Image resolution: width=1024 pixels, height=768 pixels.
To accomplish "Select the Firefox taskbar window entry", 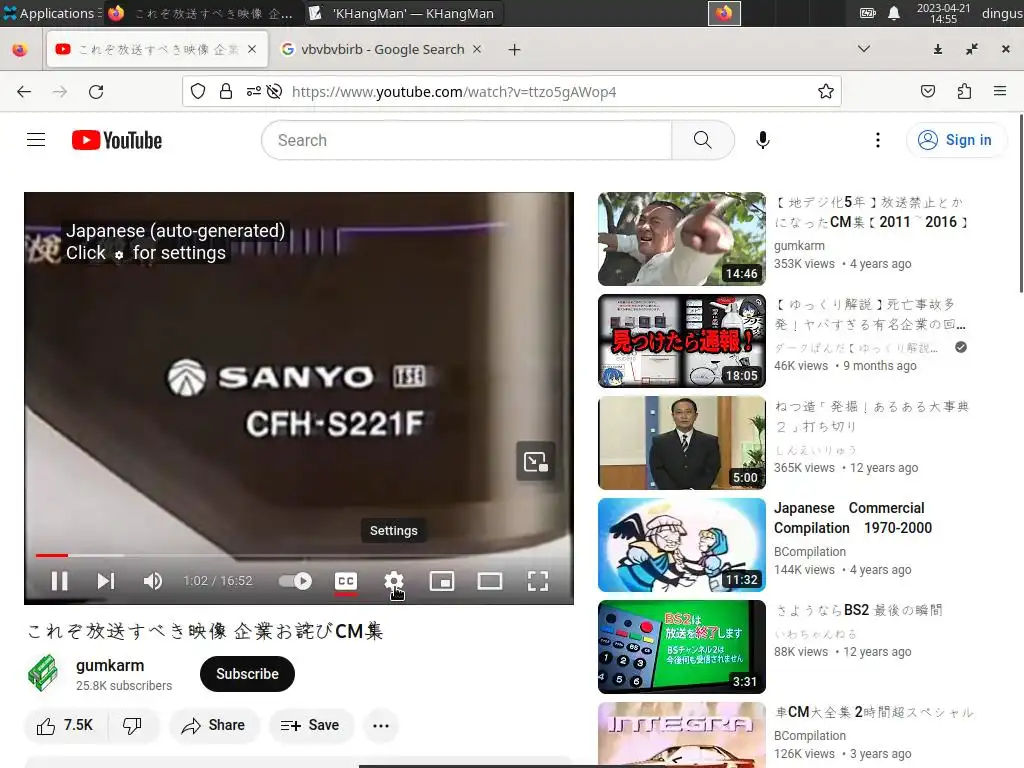I will [x=203, y=13].
